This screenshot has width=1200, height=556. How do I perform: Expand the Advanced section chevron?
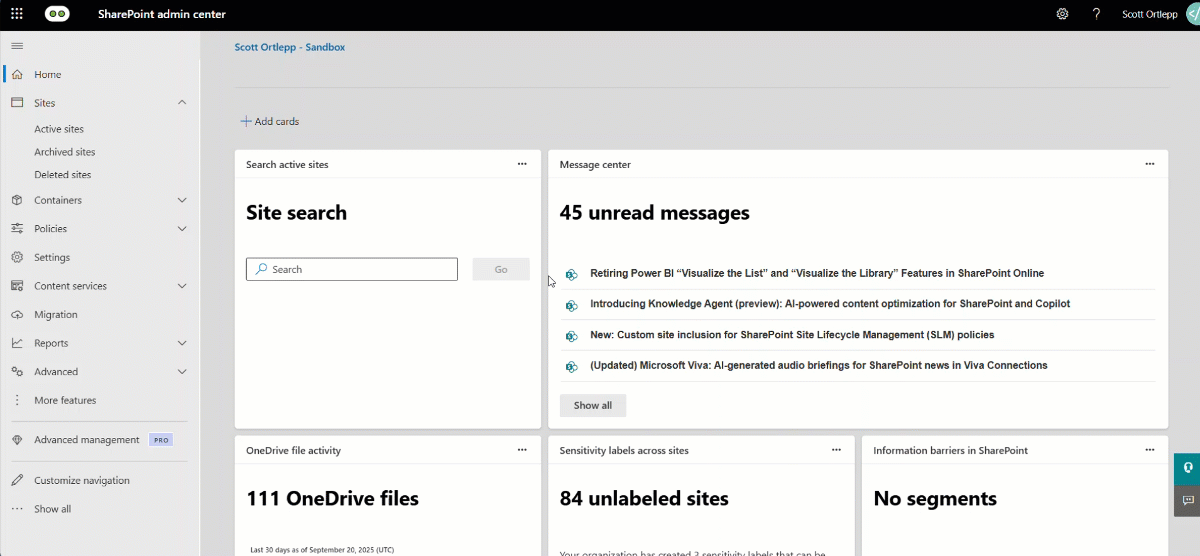(x=182, y=371)
